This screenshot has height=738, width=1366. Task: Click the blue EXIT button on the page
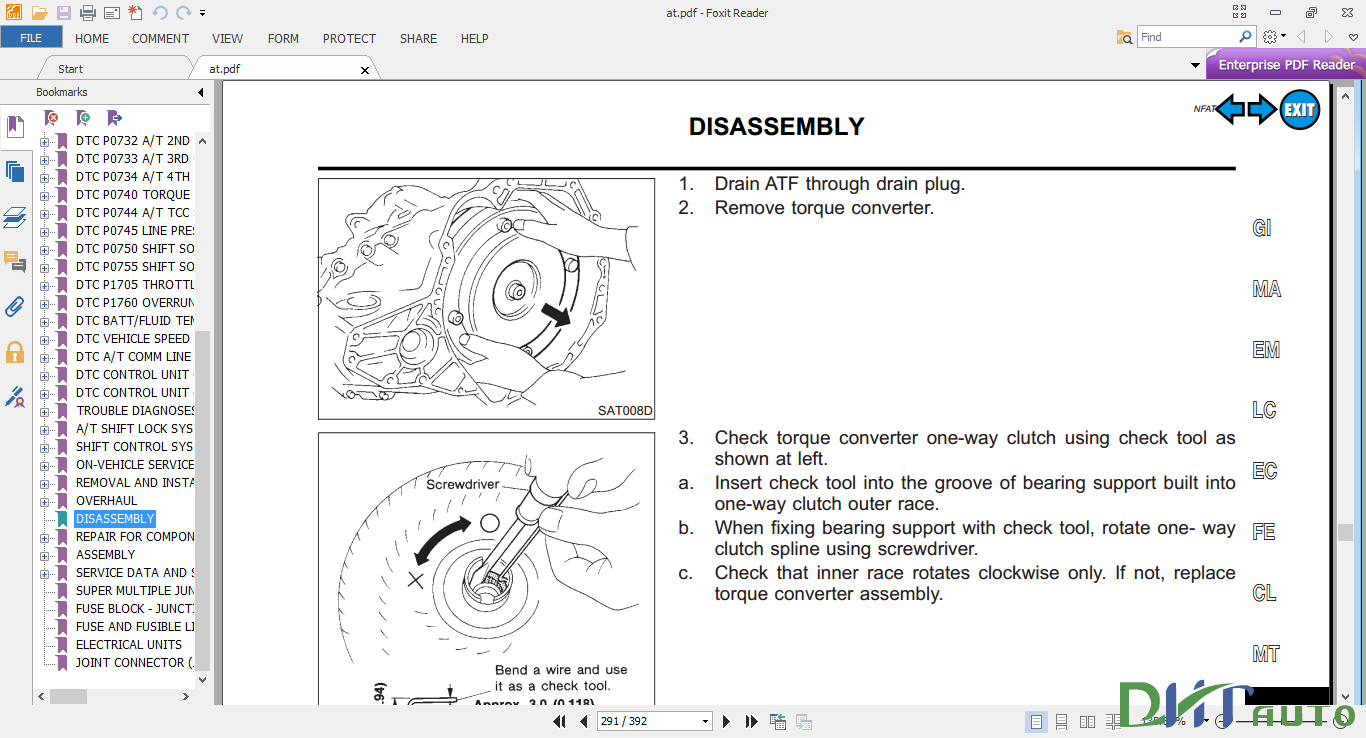point(1300,109)
